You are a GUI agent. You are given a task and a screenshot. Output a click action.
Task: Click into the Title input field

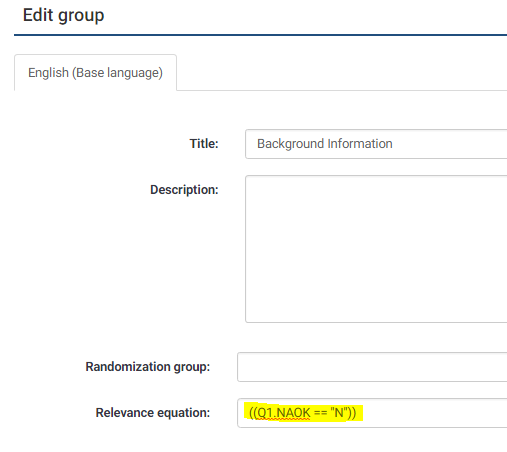pyautogui.click(x=376, y=144)
